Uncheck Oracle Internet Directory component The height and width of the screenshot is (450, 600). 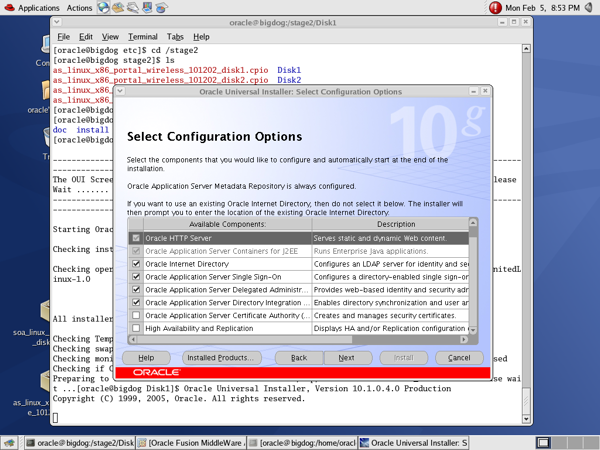pos(136,264)
